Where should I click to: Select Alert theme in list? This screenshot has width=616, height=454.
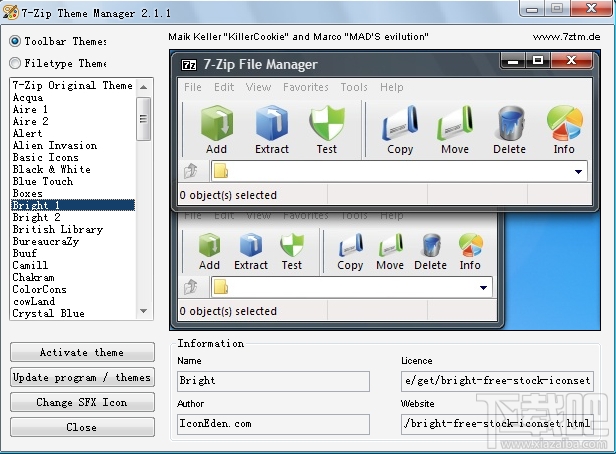pyautogui.click(x=73, y=133)
